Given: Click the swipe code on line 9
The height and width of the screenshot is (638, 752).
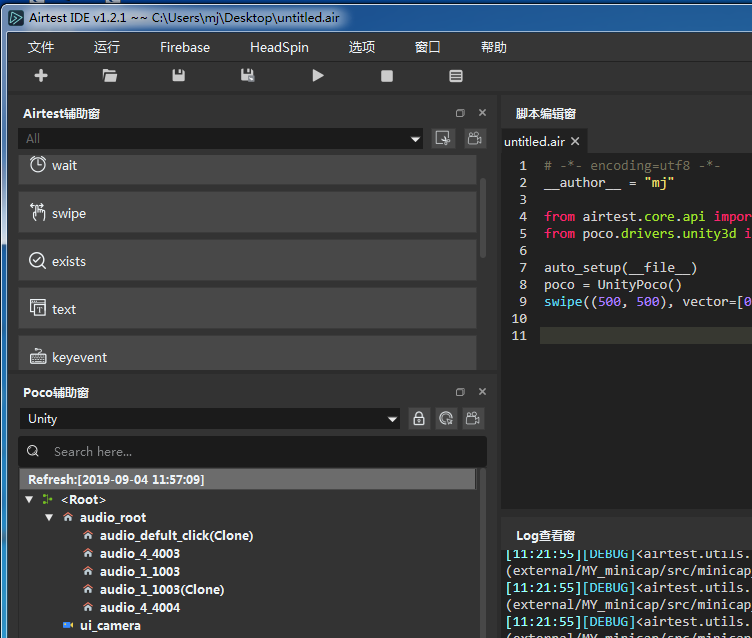Looking at the screenshot, I should pos(647,302).
